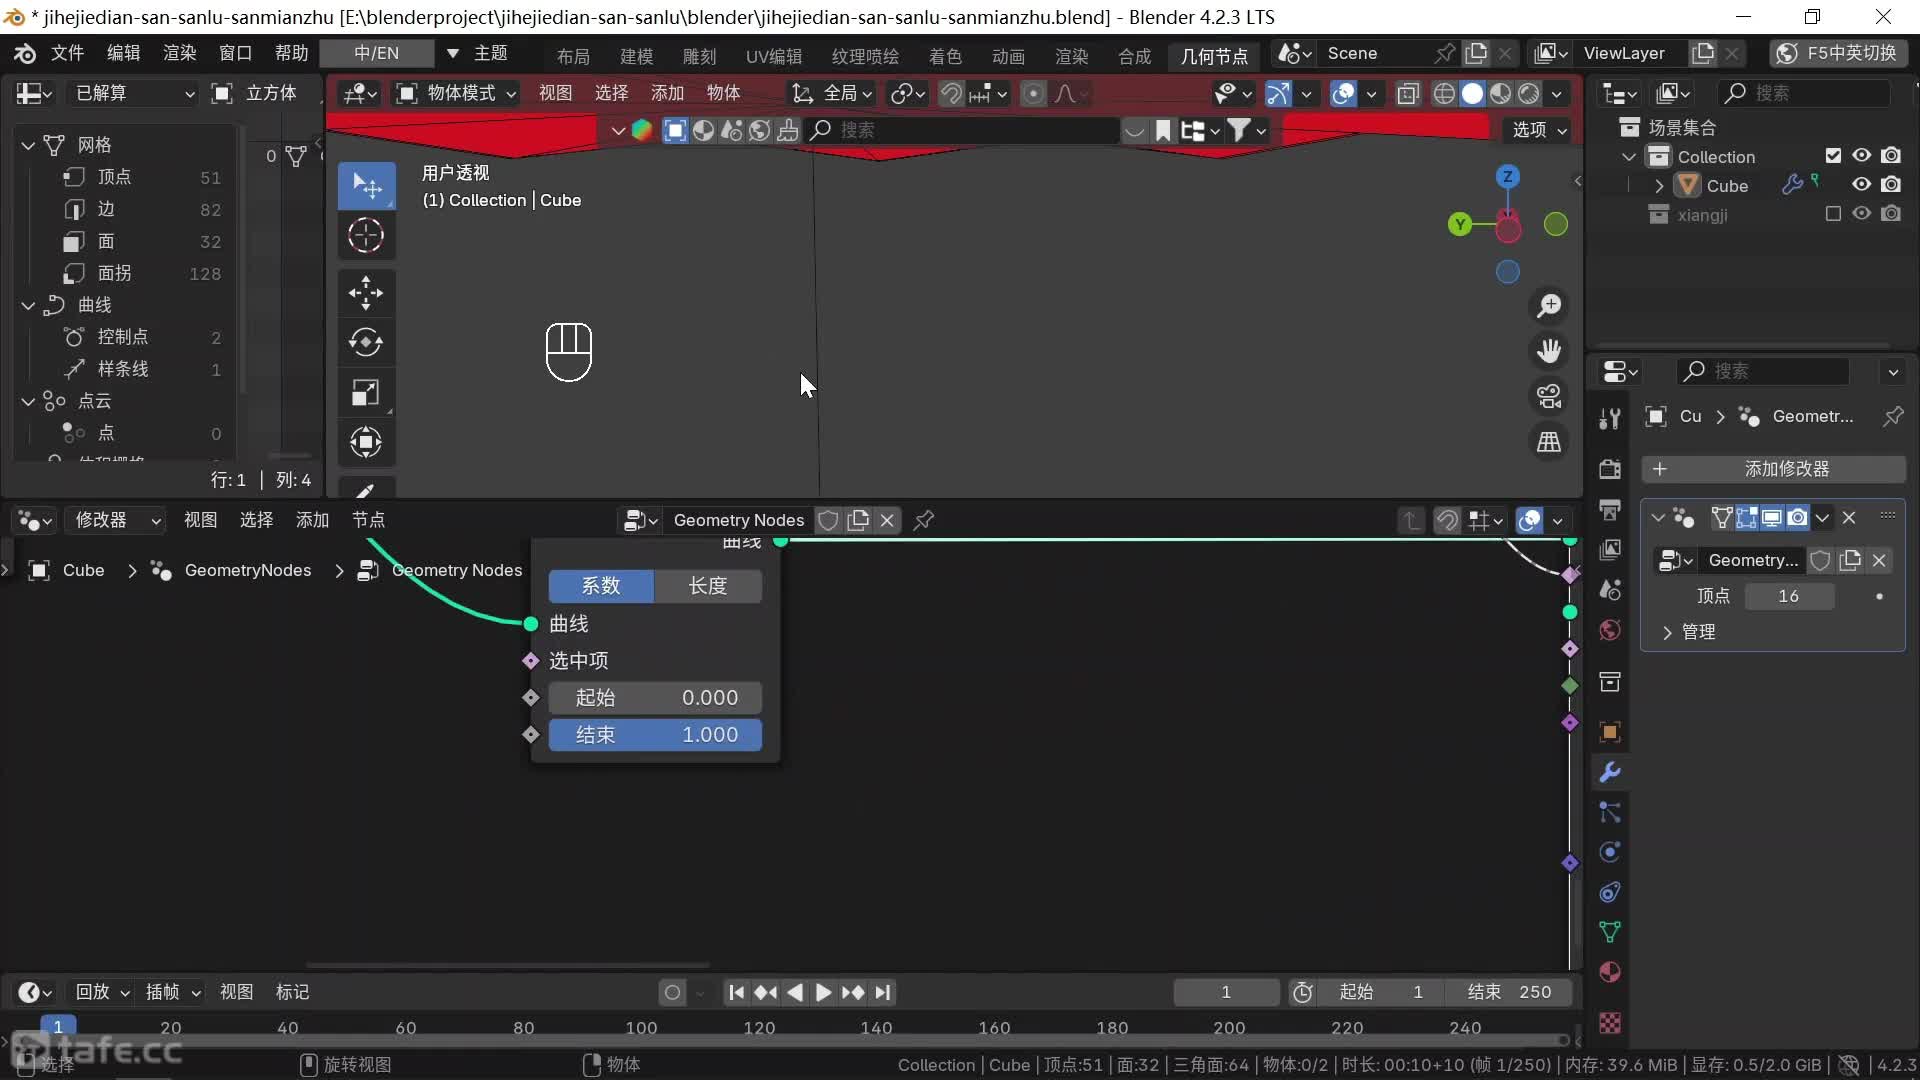Click the Transform tool icon
The image size is (1920, 1080).
[366, 442]
